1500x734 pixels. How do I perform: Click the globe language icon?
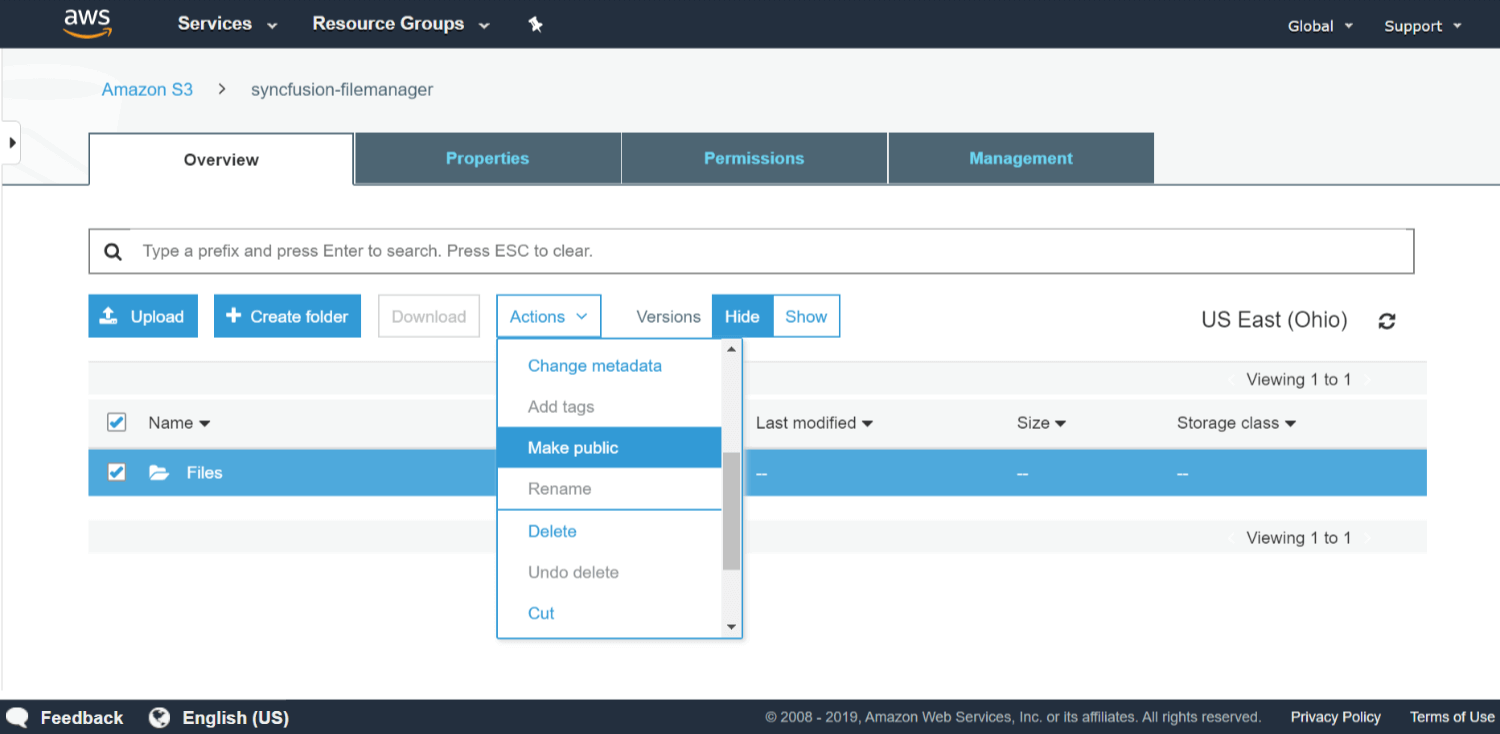[x=159, y=717]
